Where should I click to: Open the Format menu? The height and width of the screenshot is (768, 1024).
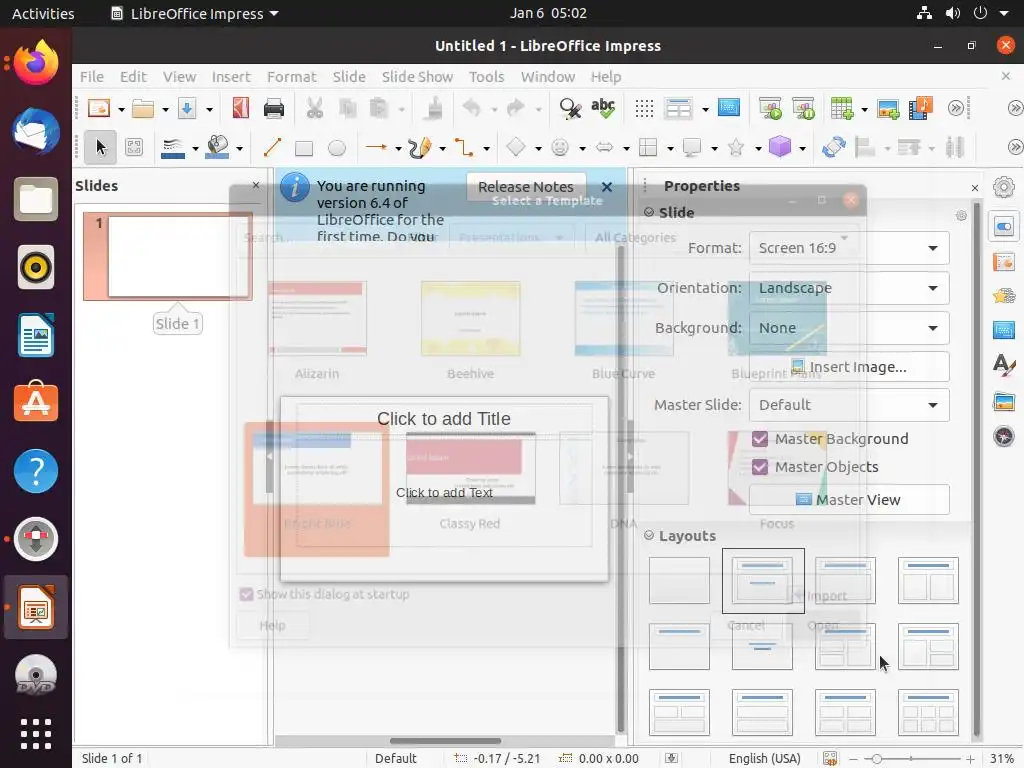(291, 76)
